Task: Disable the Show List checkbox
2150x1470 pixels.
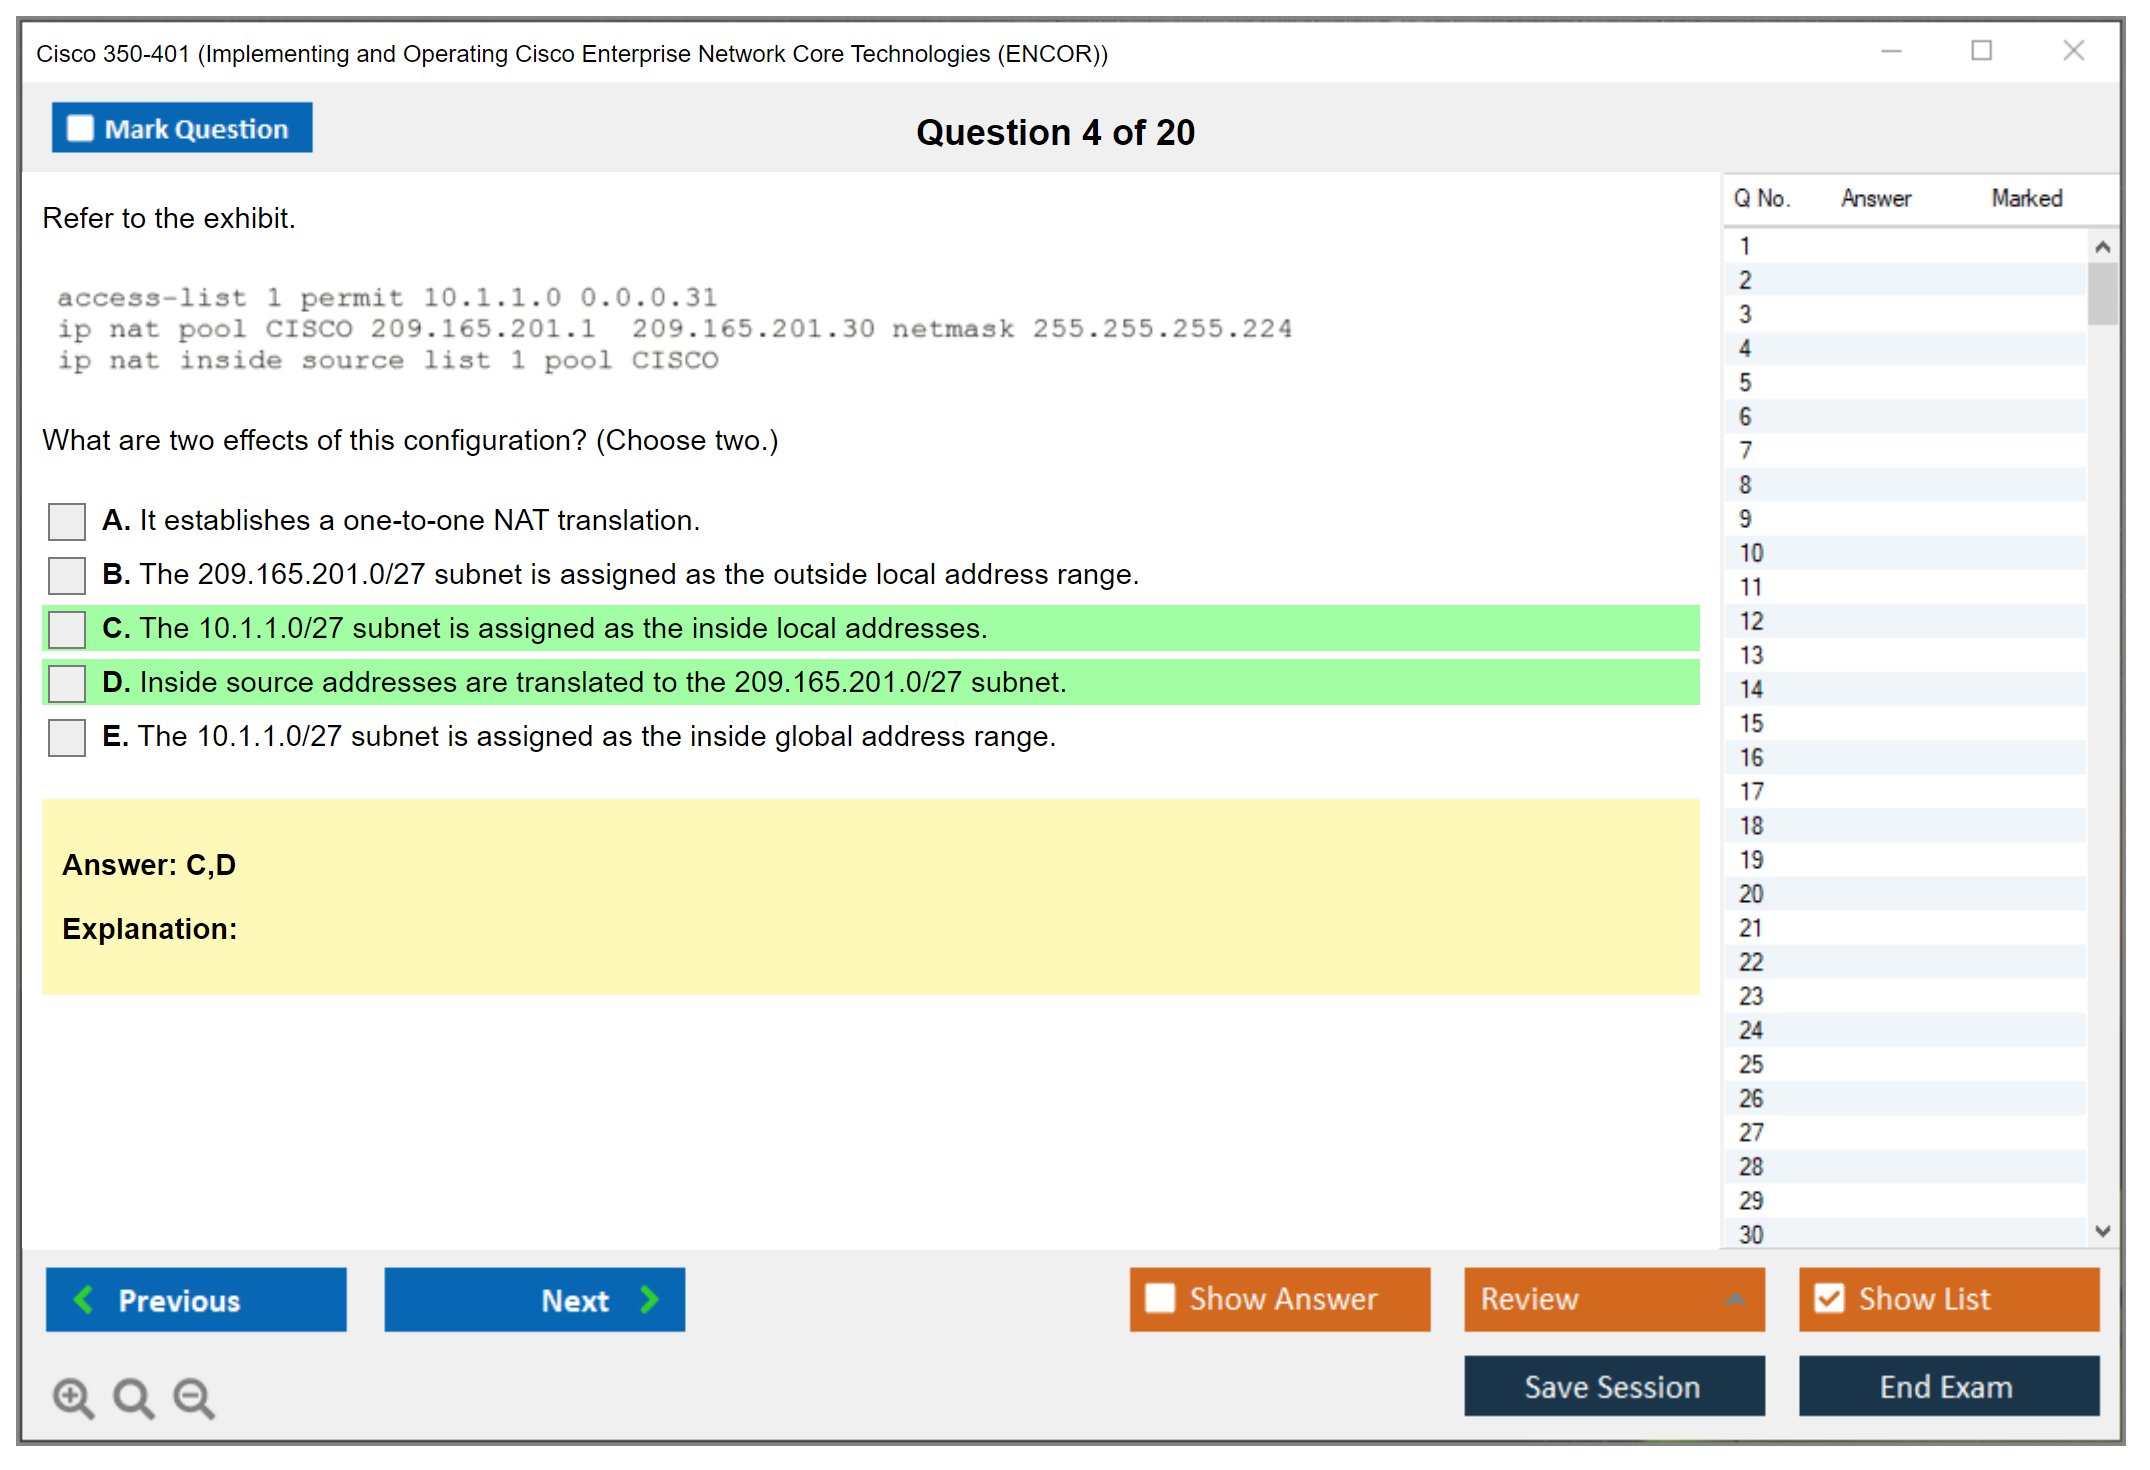Action: [x=1829, y=1298]
